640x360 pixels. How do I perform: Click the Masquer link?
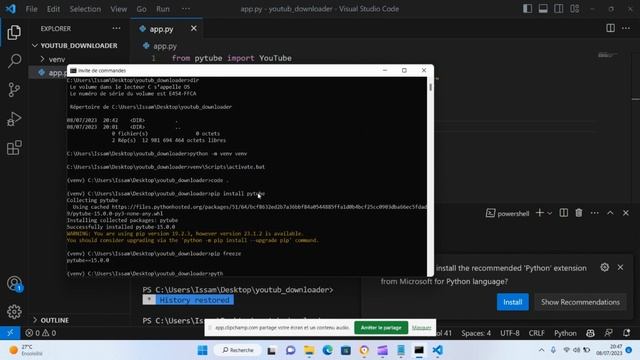pos(421,328)
